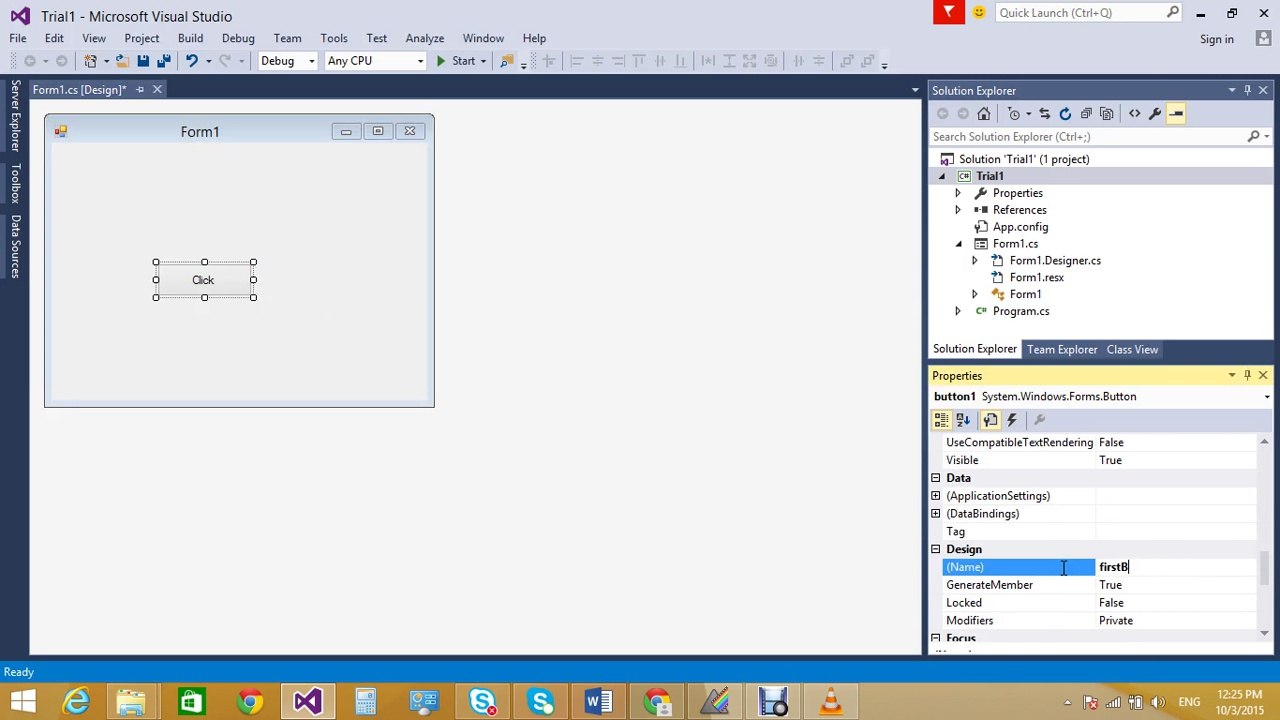Click the Home icon in Solution Explorer
Image resolution: width=1280 pixels, height=720 pixels.
984,114
